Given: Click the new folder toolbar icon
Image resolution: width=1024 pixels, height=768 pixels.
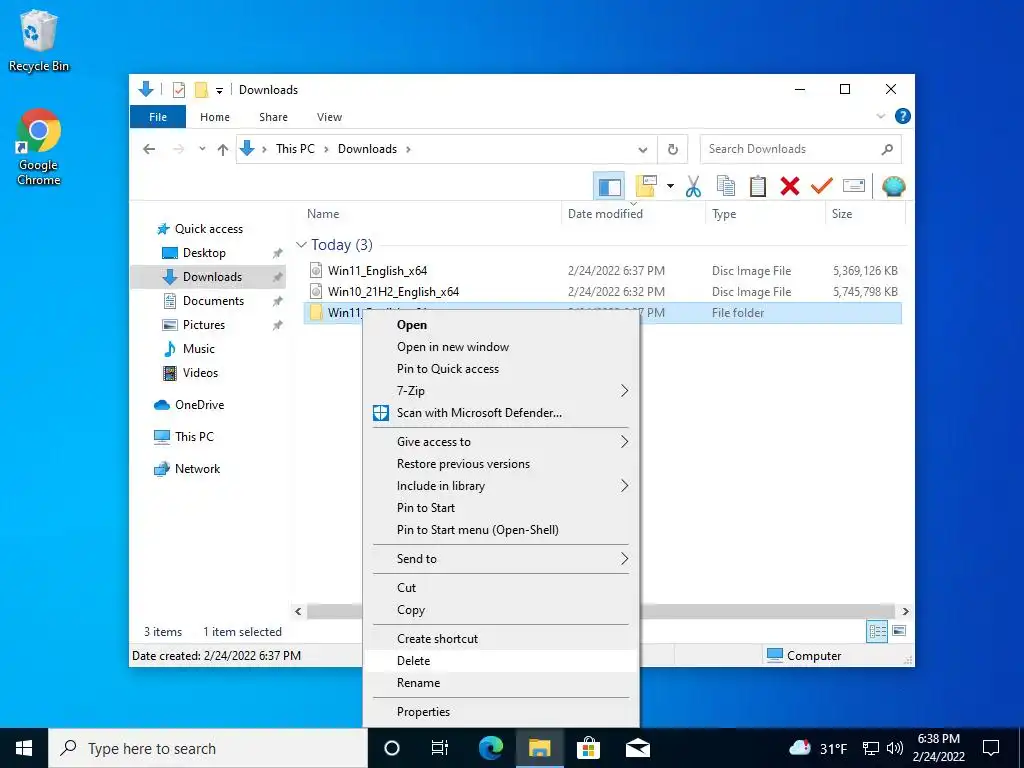Looking at the screenshot, I should 646,187.
